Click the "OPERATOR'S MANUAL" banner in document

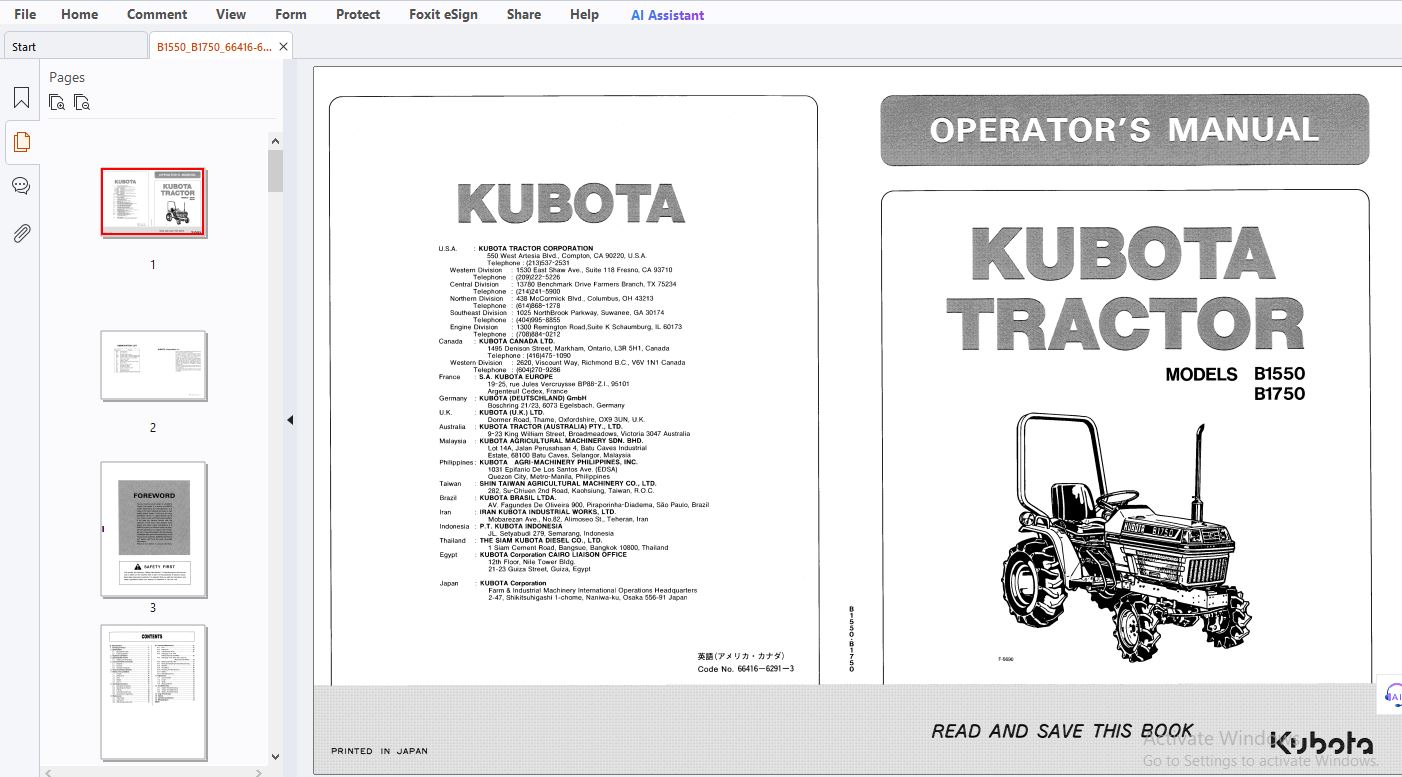(1124, 130)
